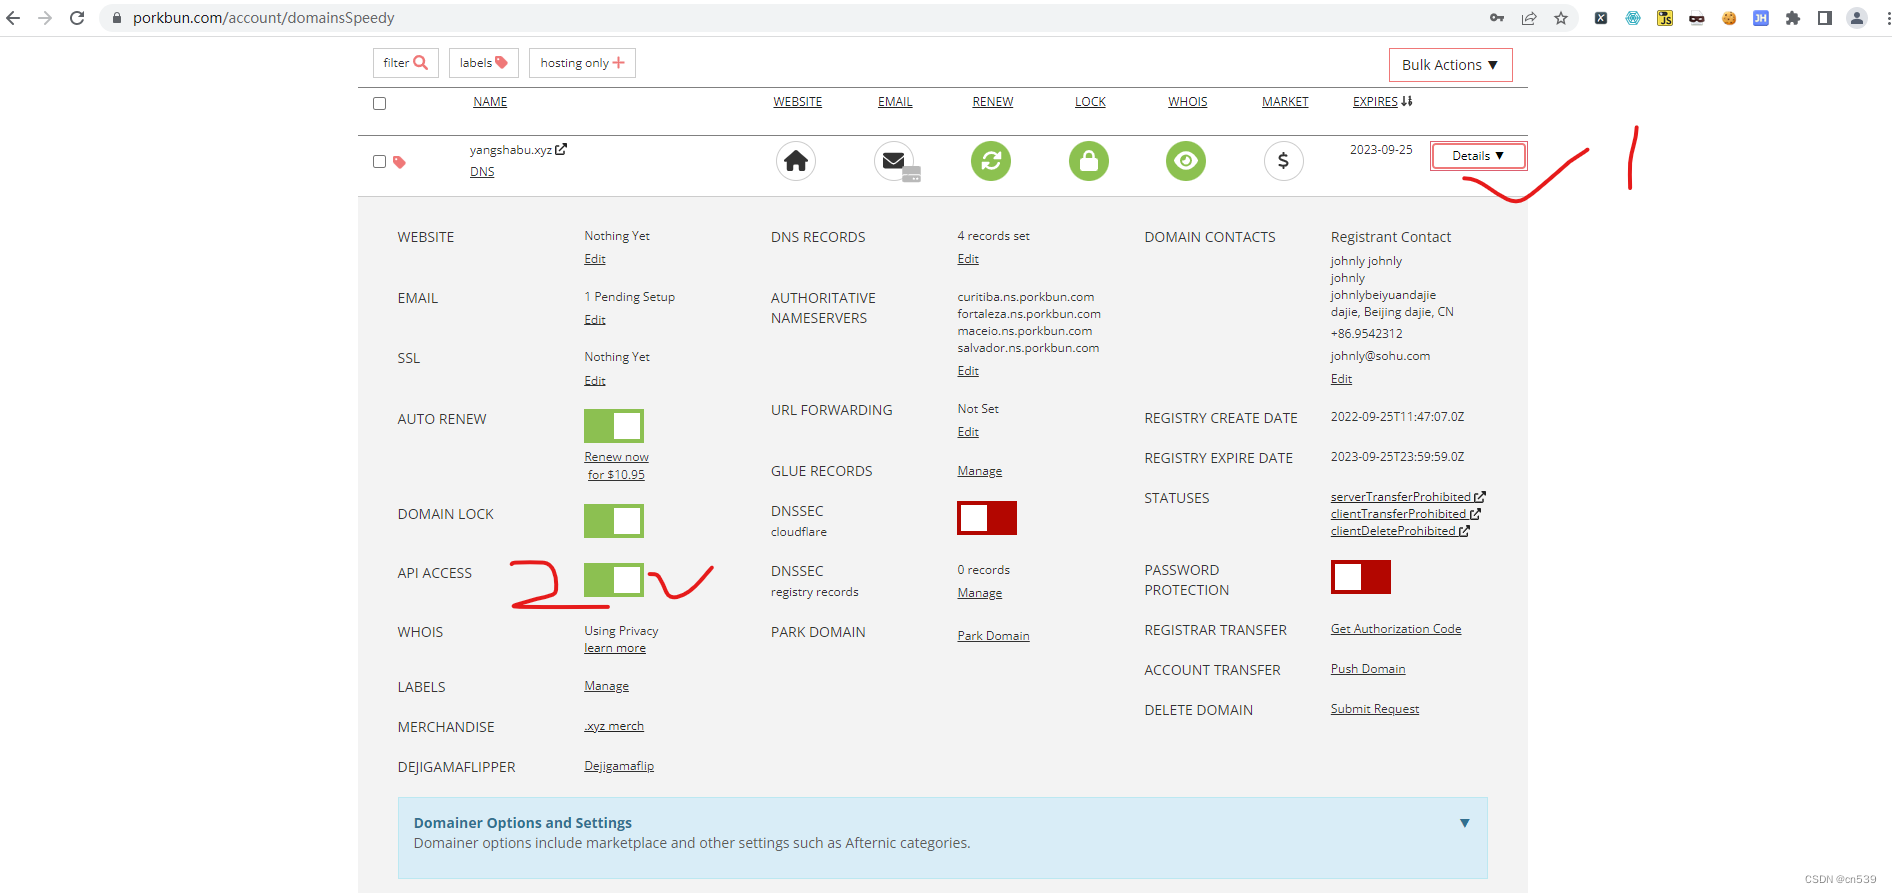This screenshot has width=1892, height=893.
Task: Open yangshabu.xyz external link icon
Action: tap(561, 149)
